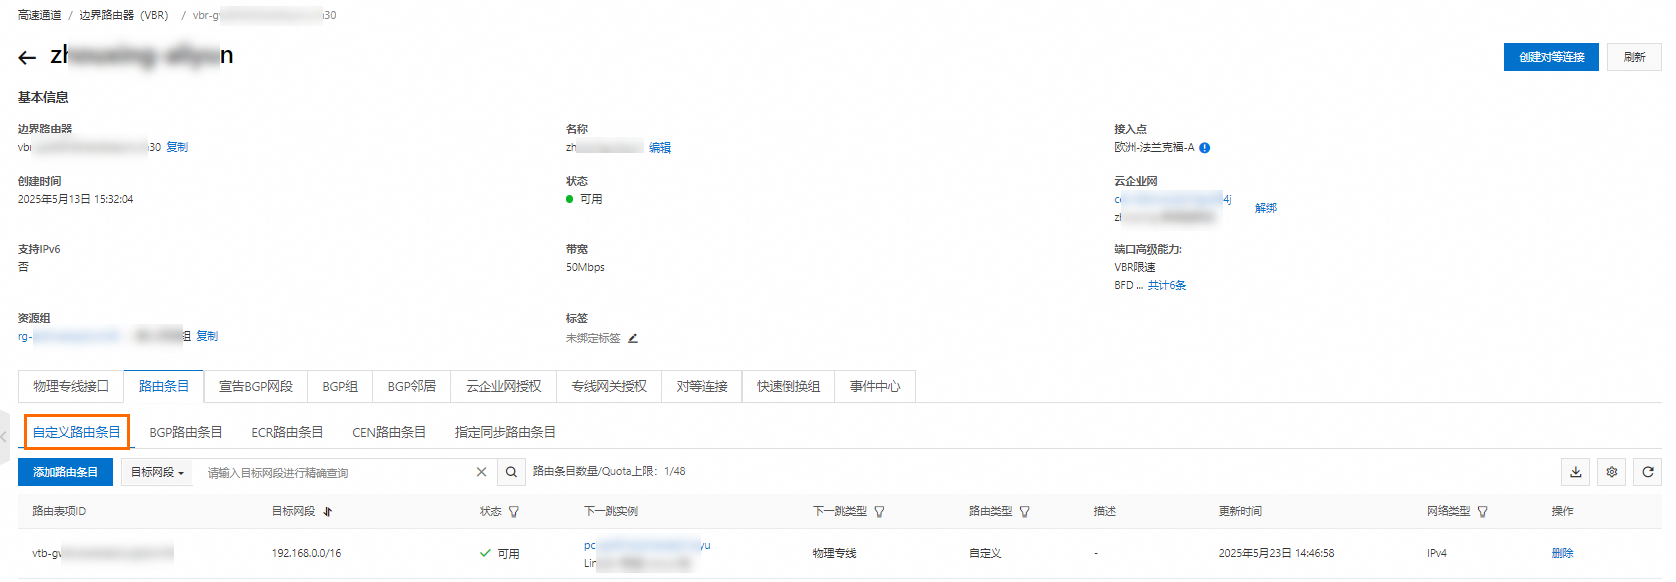
Task: Open the 下一跳实例 link in the route row
Action: click(647, 545)
